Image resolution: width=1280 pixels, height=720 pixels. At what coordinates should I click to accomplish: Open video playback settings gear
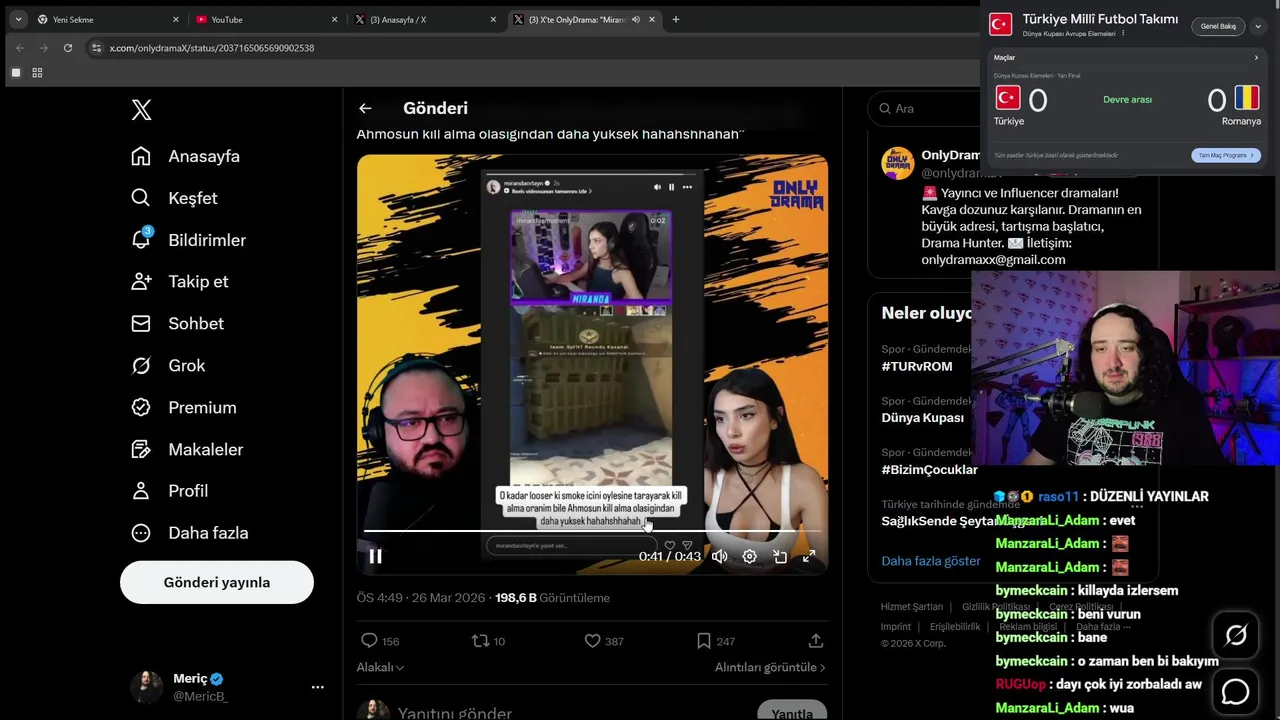pos(749,556)
